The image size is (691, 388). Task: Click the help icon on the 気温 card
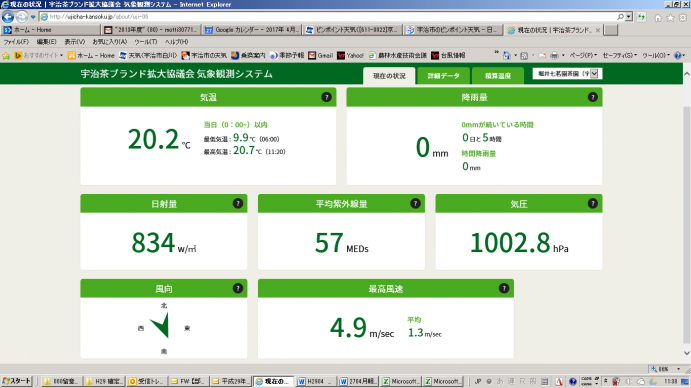click(x=326, y=97)
